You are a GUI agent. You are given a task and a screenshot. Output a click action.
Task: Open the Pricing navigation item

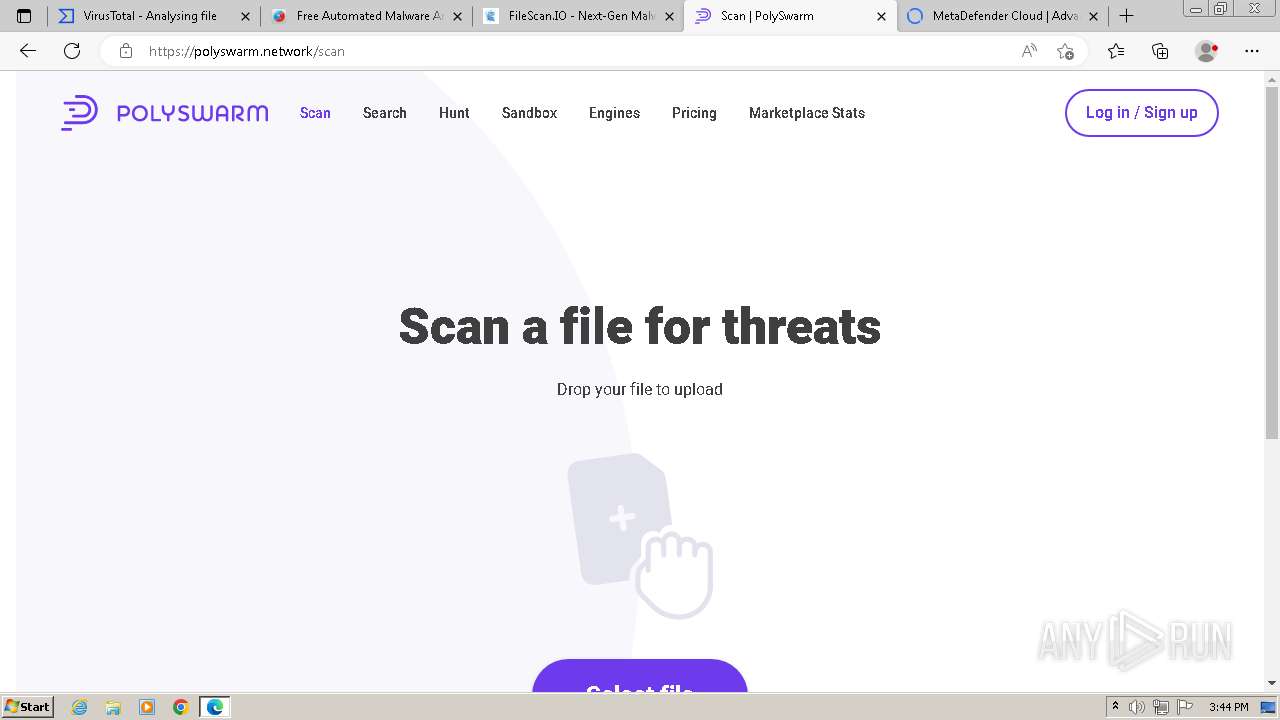click(694, 113)
